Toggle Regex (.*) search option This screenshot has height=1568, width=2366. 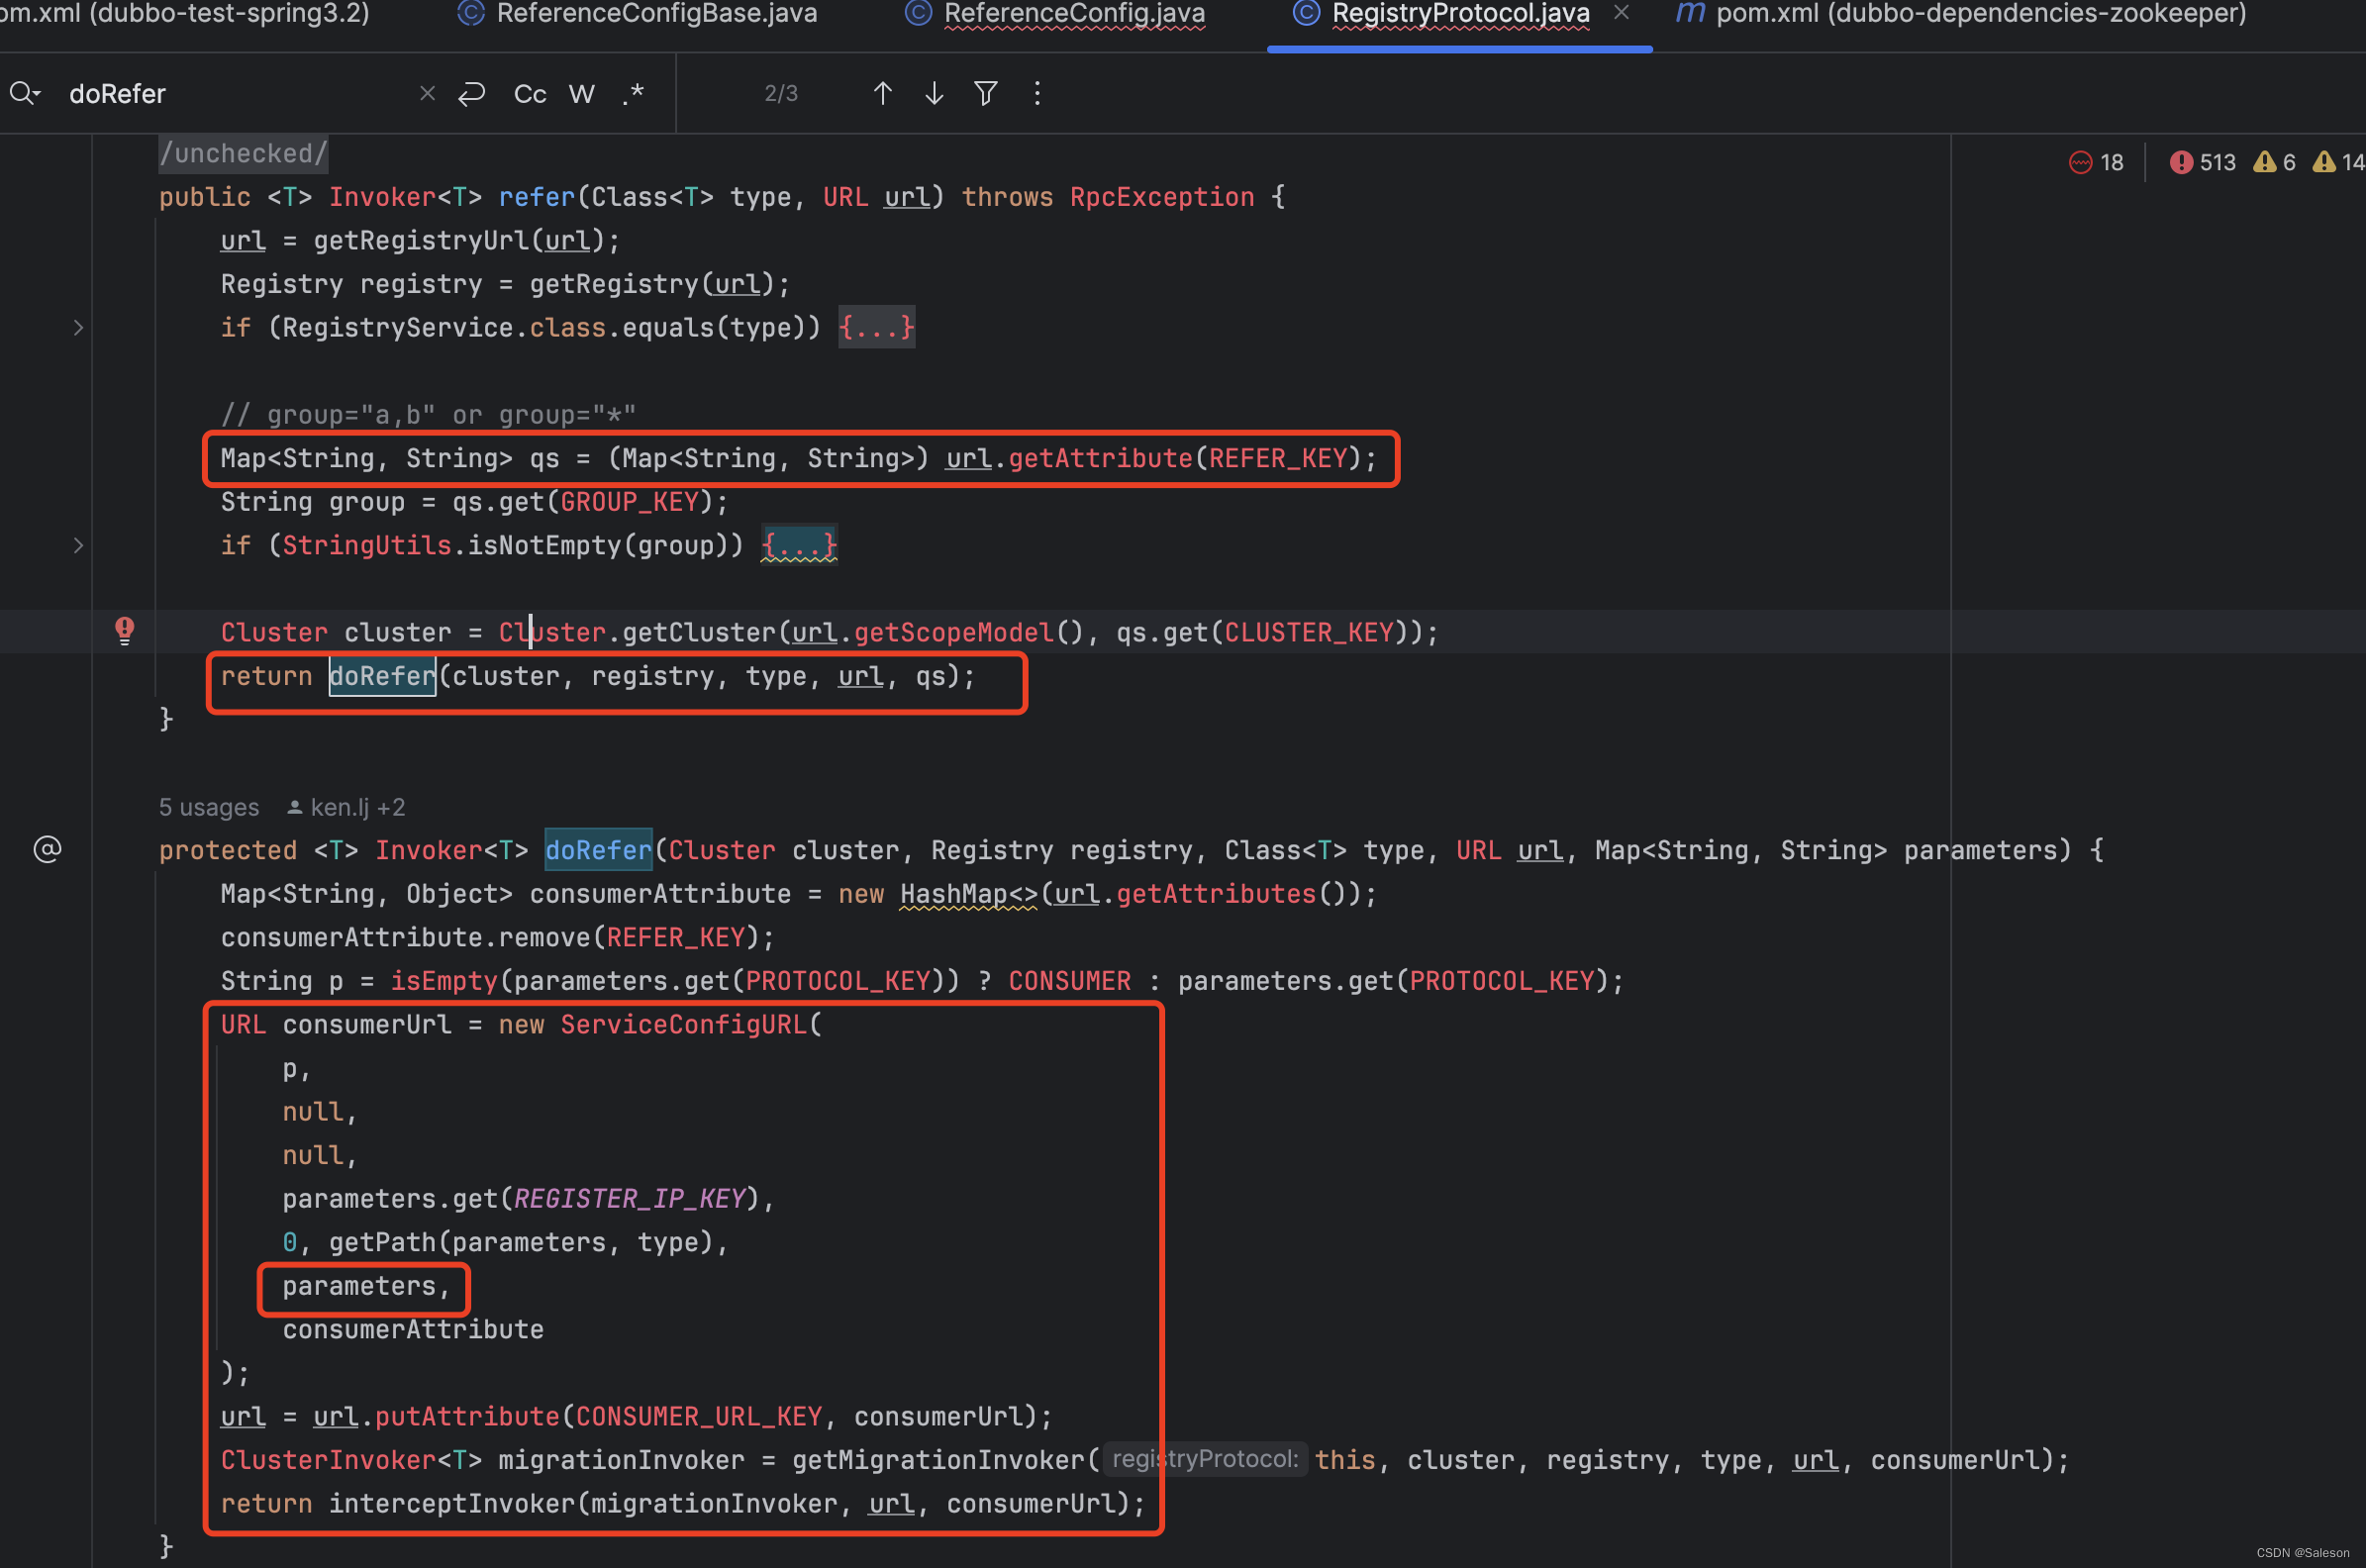tap(633, 94)
